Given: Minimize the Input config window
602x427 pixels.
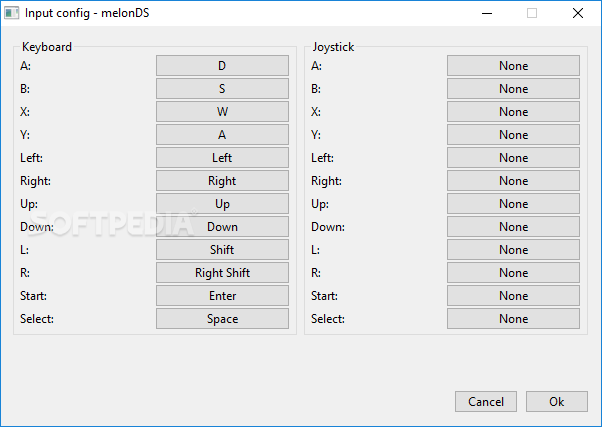Looking at the screenshot, I should (x=487, y=13).
